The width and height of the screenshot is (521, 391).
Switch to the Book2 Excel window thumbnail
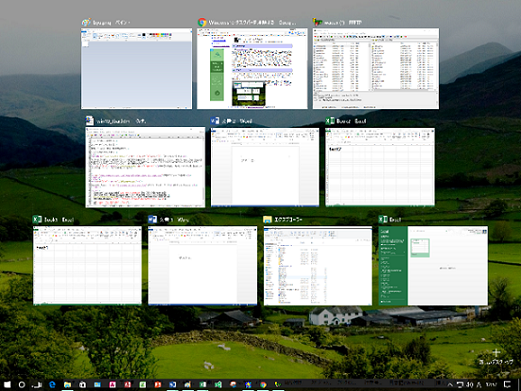(x=380, y=167)
